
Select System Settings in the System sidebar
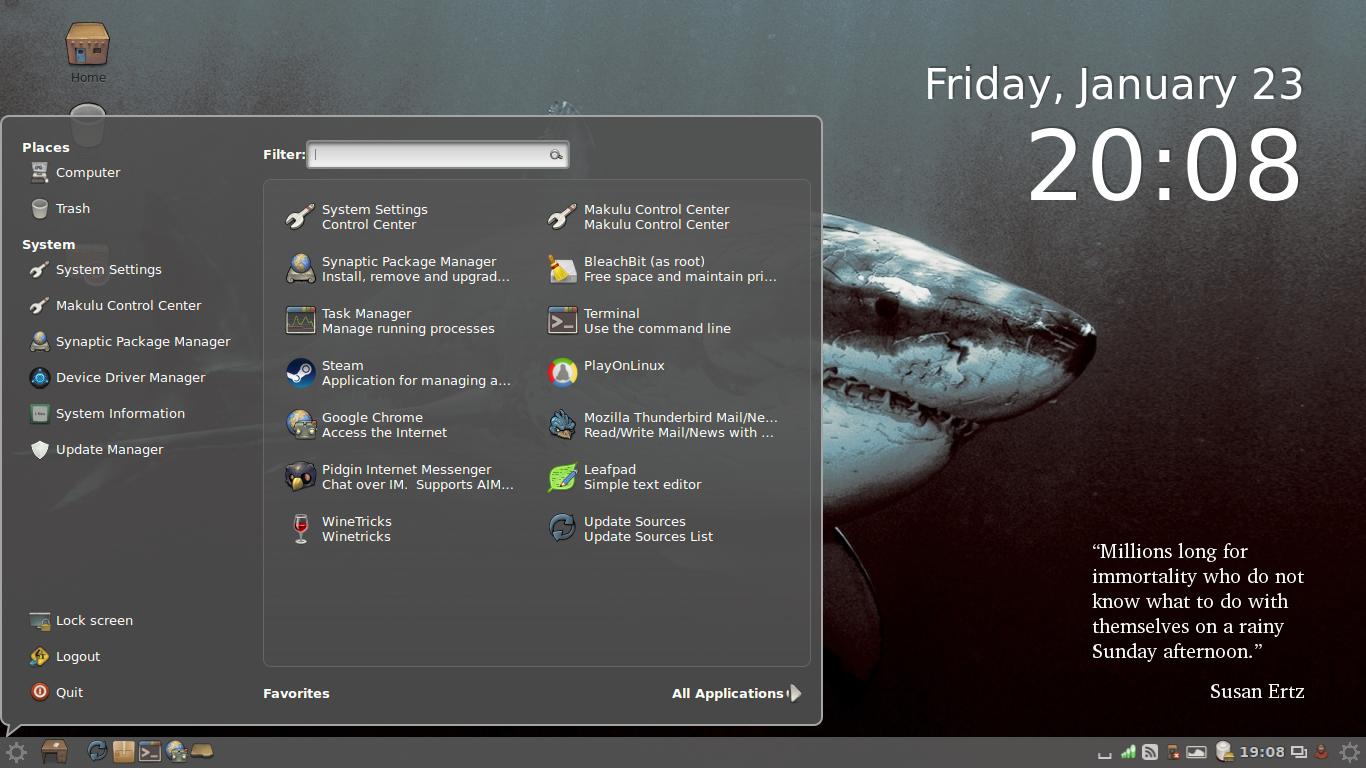95,270
